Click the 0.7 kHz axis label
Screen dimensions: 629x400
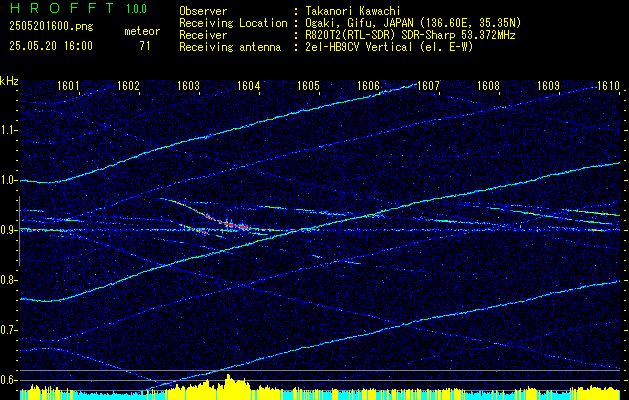(x=7, y=330)
